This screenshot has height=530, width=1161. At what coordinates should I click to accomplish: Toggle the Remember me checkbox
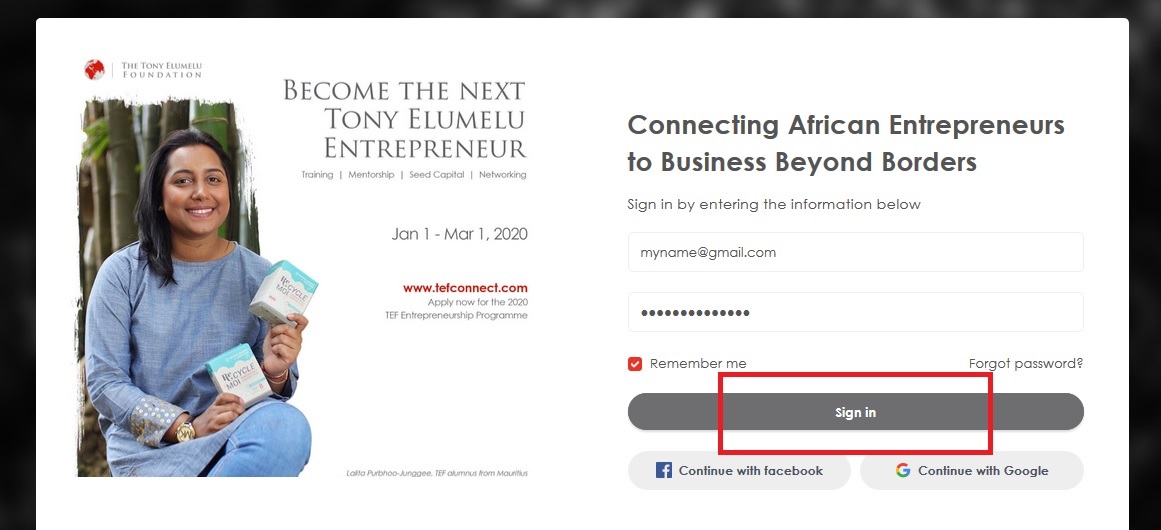tap(635, 363)
